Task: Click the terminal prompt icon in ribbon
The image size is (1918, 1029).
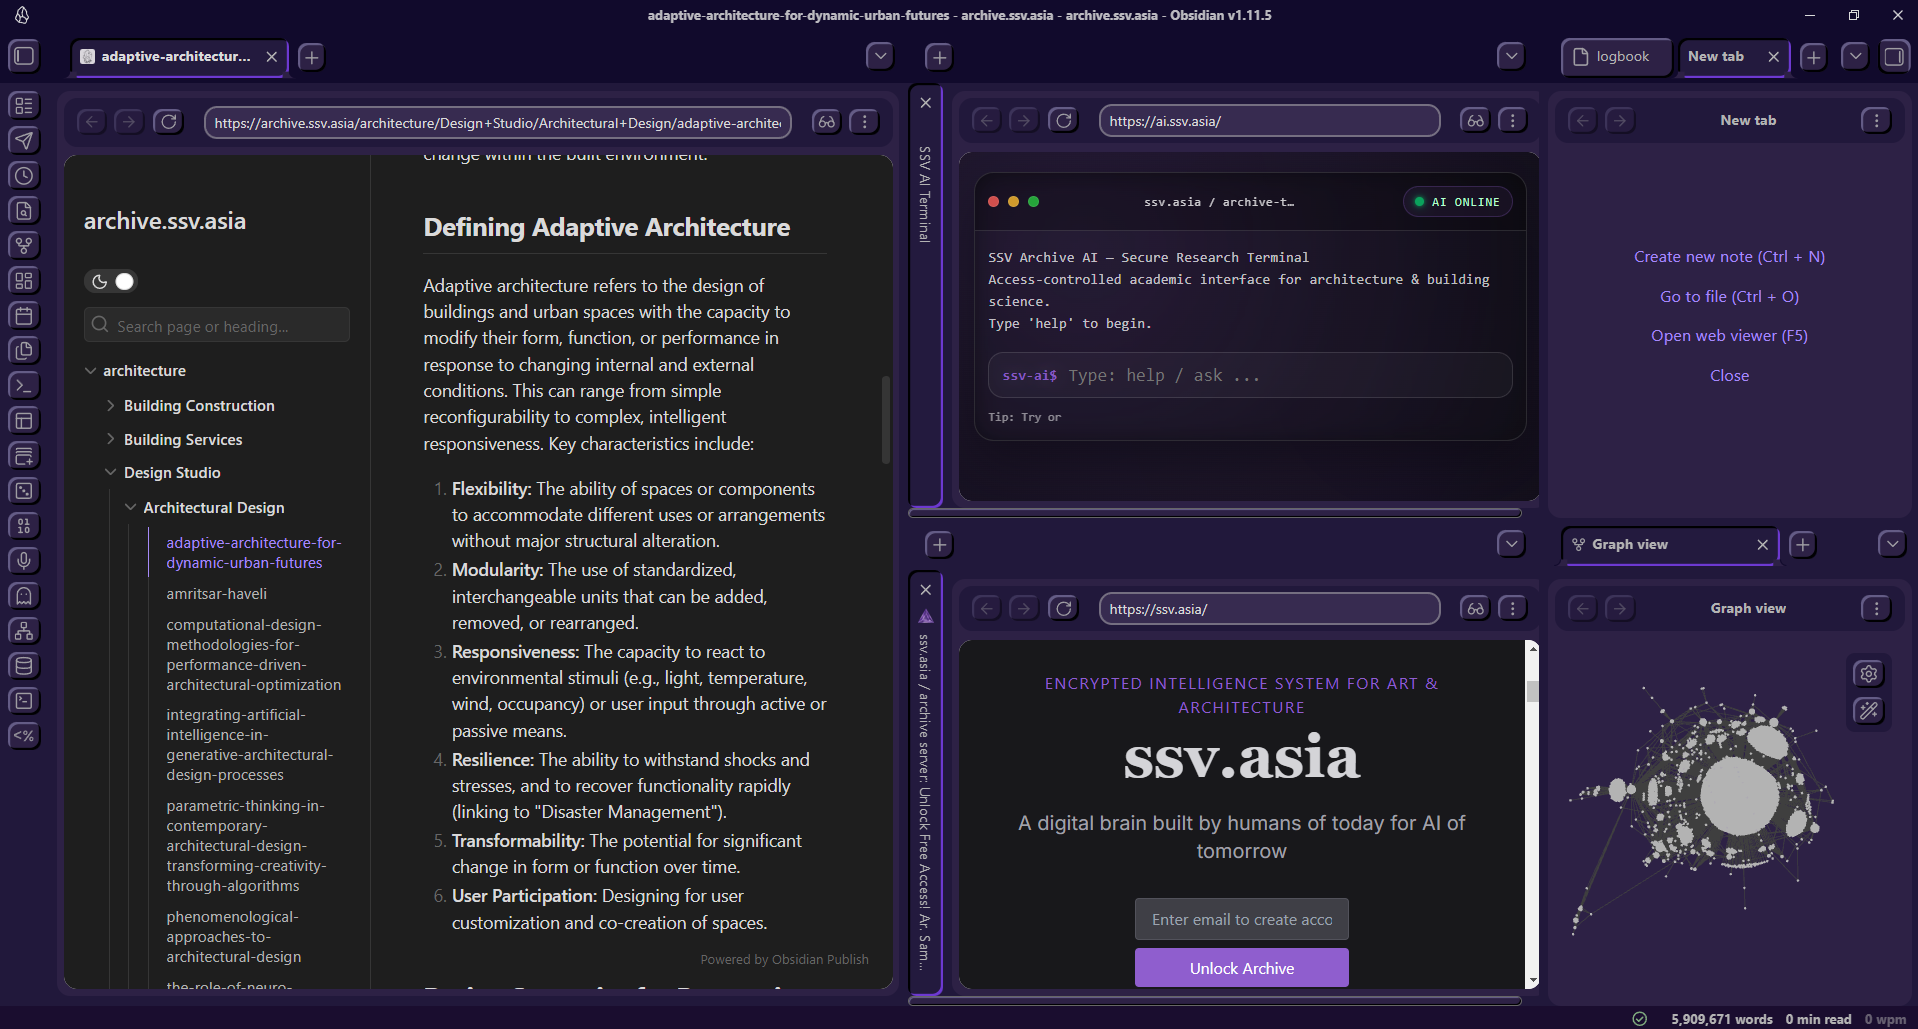Action: point(24,385)
